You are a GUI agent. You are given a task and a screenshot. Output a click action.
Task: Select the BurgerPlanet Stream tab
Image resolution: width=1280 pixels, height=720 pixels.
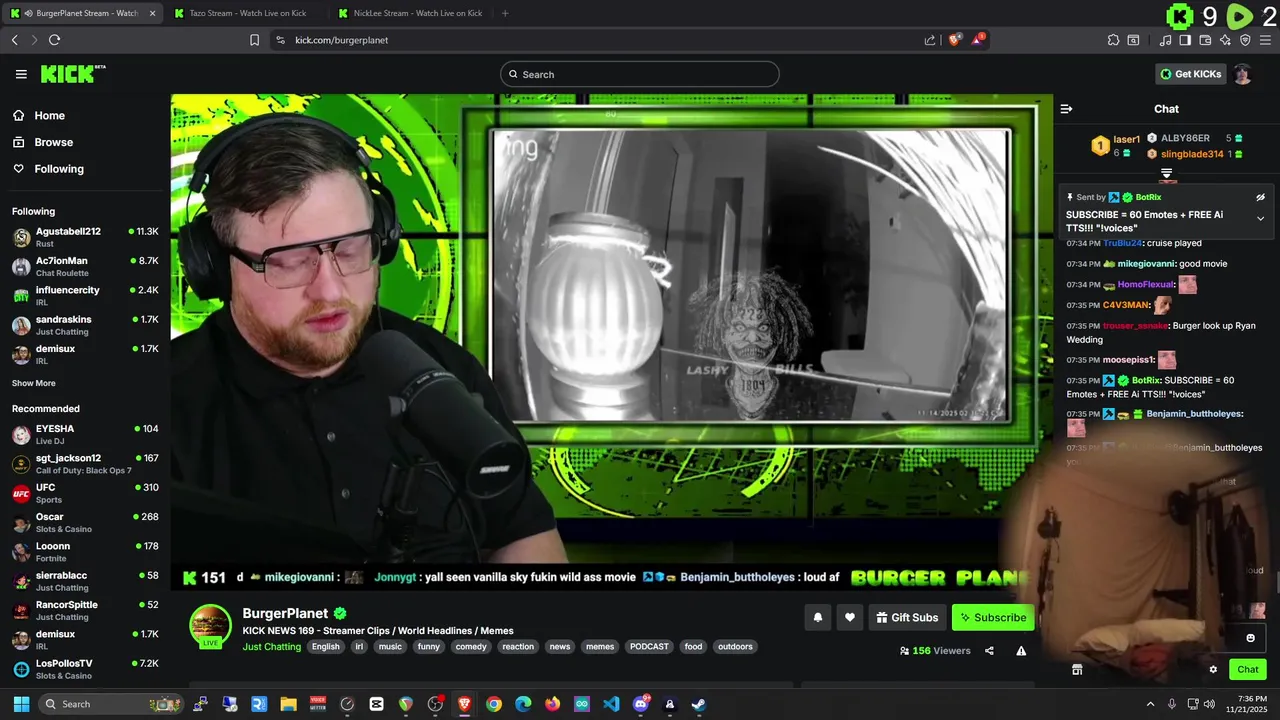coord(82,13)
